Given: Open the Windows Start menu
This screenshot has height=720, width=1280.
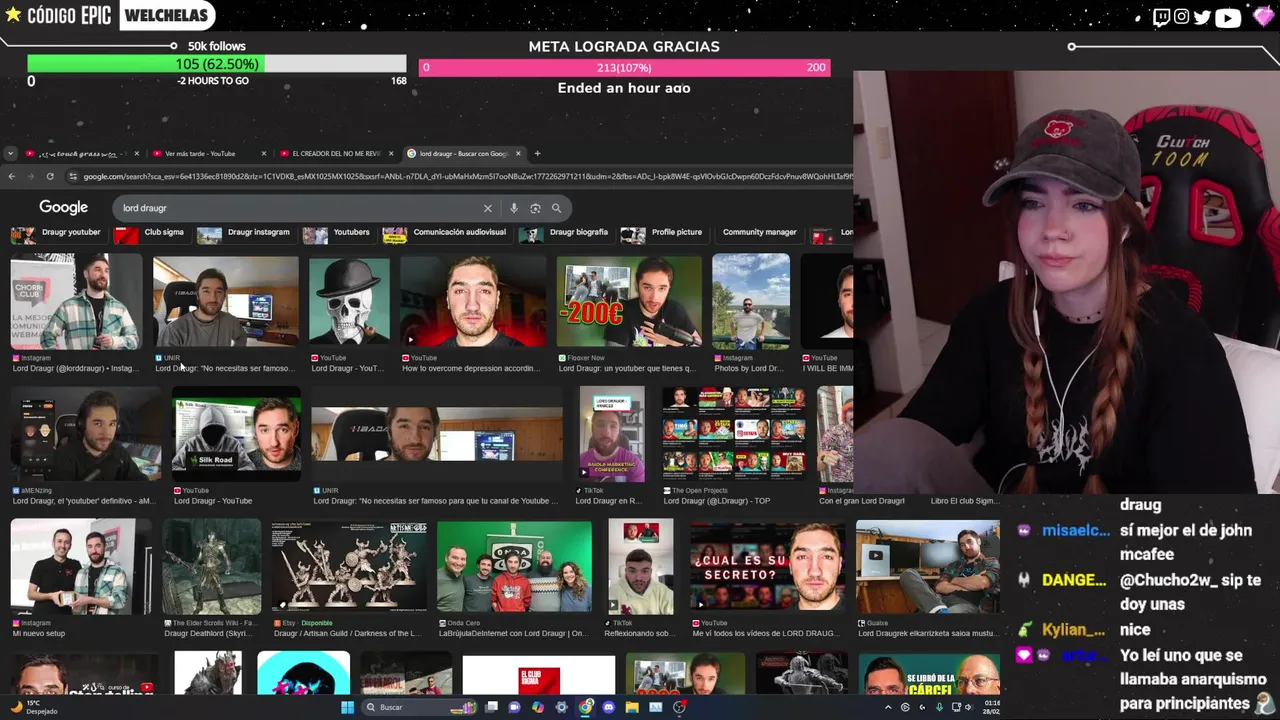Looking at the screenshot, I should (347, 707).
